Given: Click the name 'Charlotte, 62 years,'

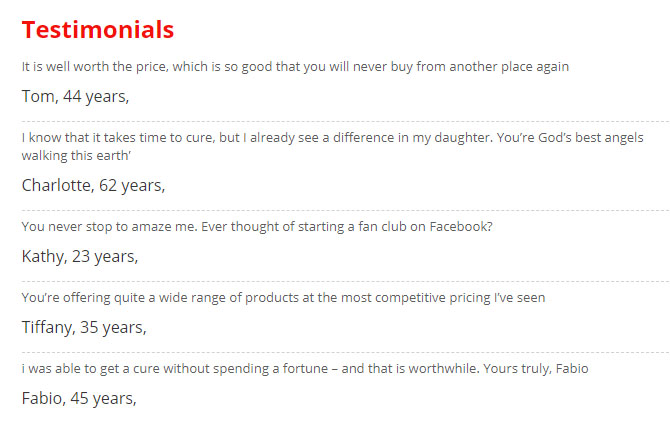Looking at the screenshot, I should [x=93, y=185].
